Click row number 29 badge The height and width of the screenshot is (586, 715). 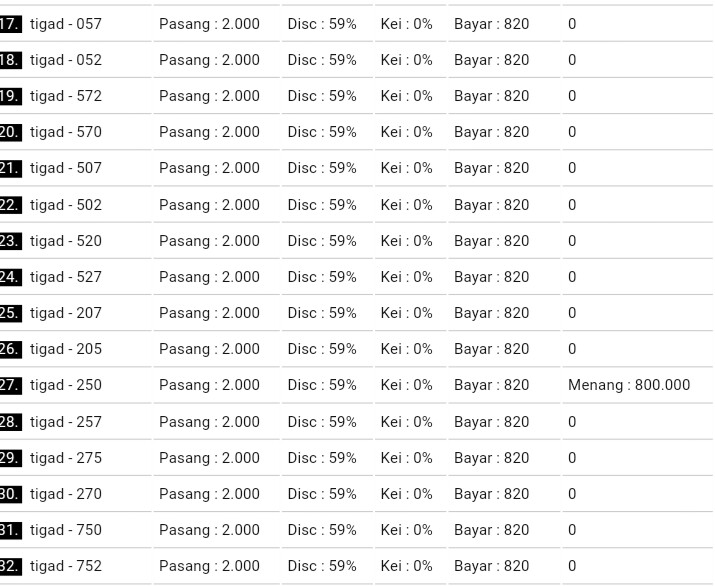tap(10, 458)
